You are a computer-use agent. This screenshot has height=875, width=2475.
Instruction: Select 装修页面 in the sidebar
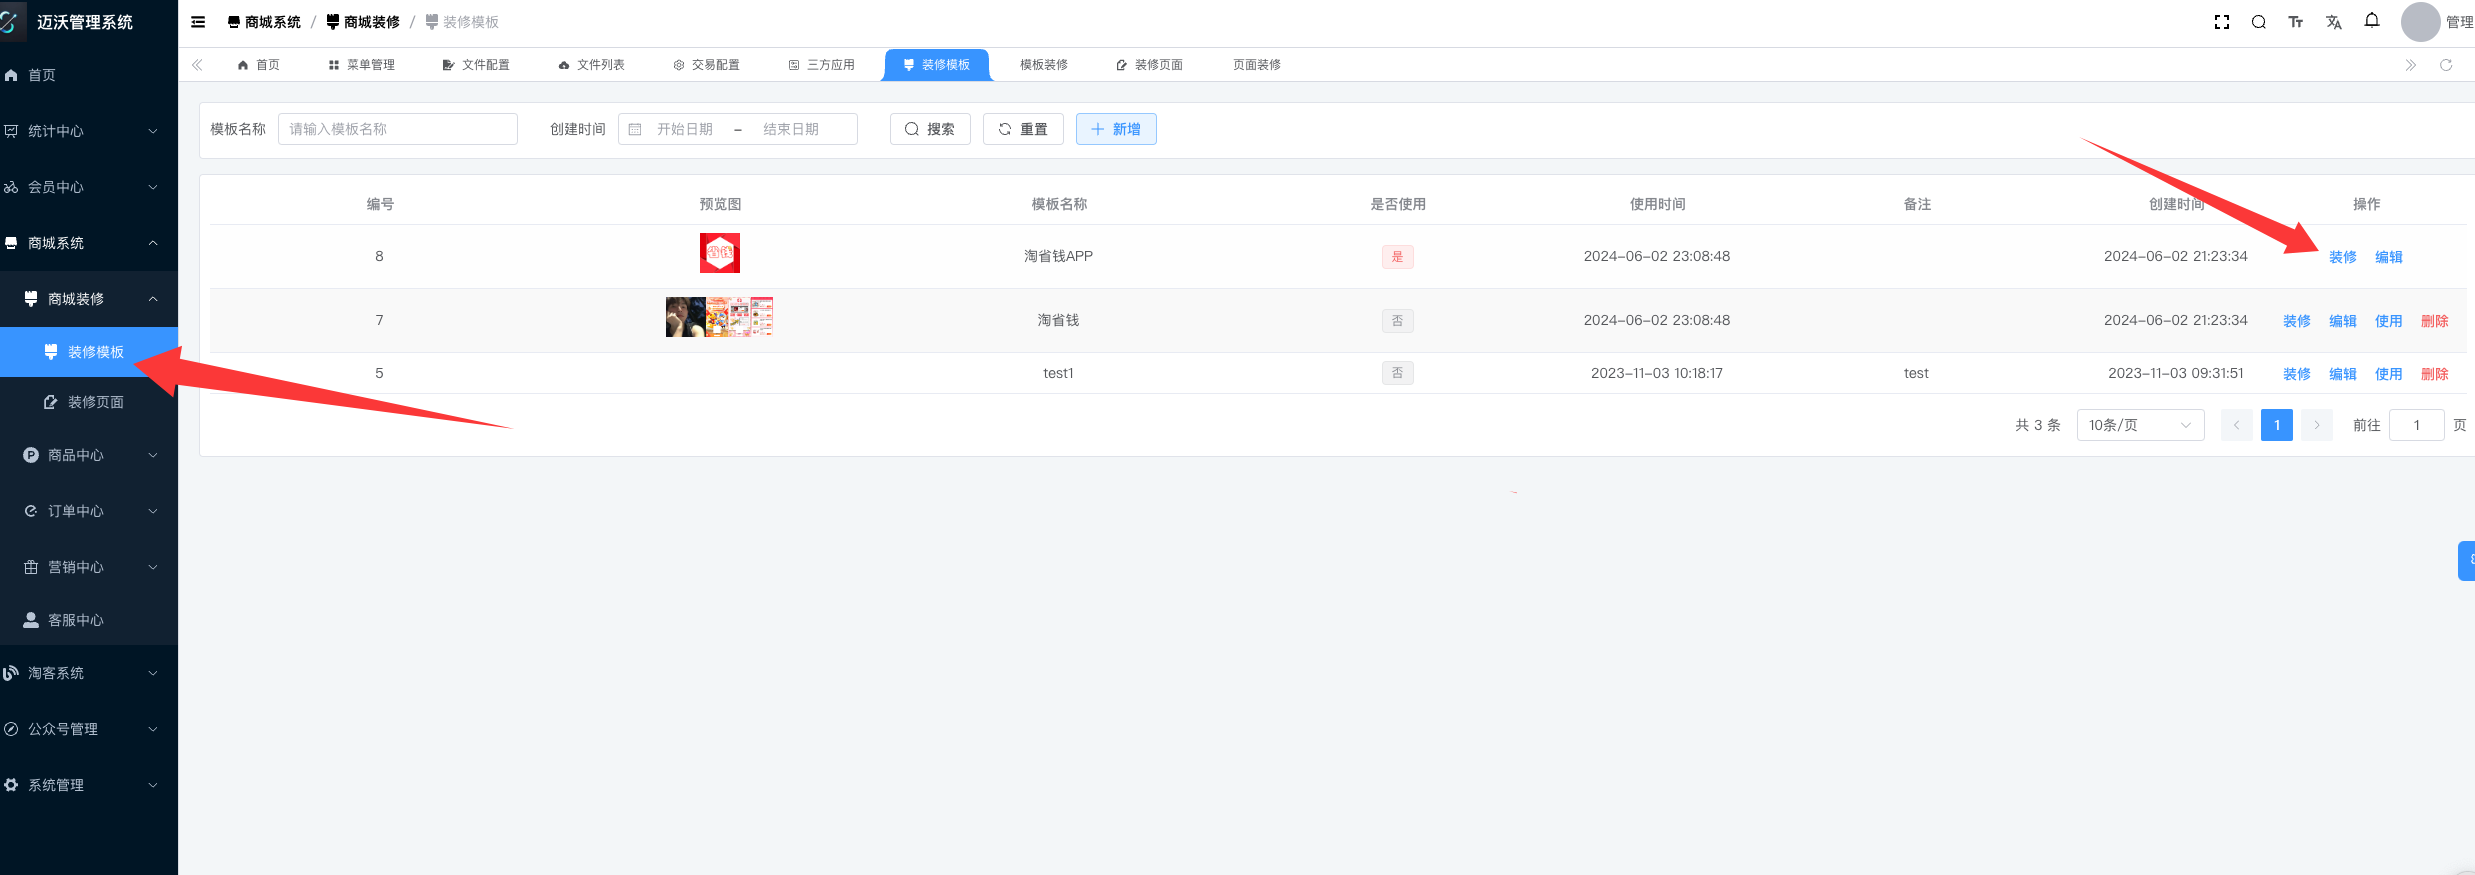click(x=95, y=402)
